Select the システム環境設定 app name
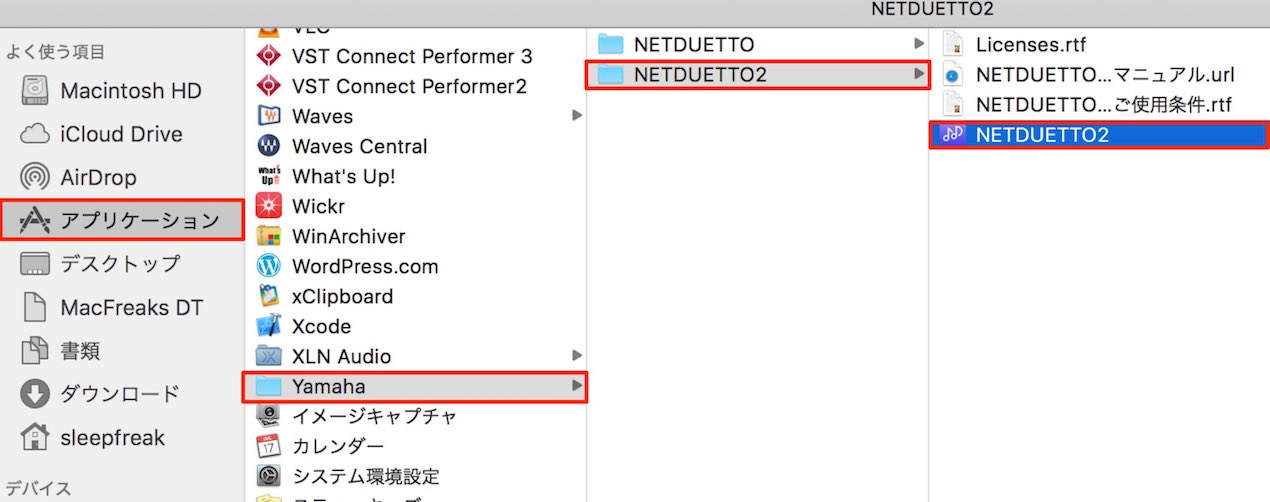This screenshot has width=1270, height=502. 366,476
